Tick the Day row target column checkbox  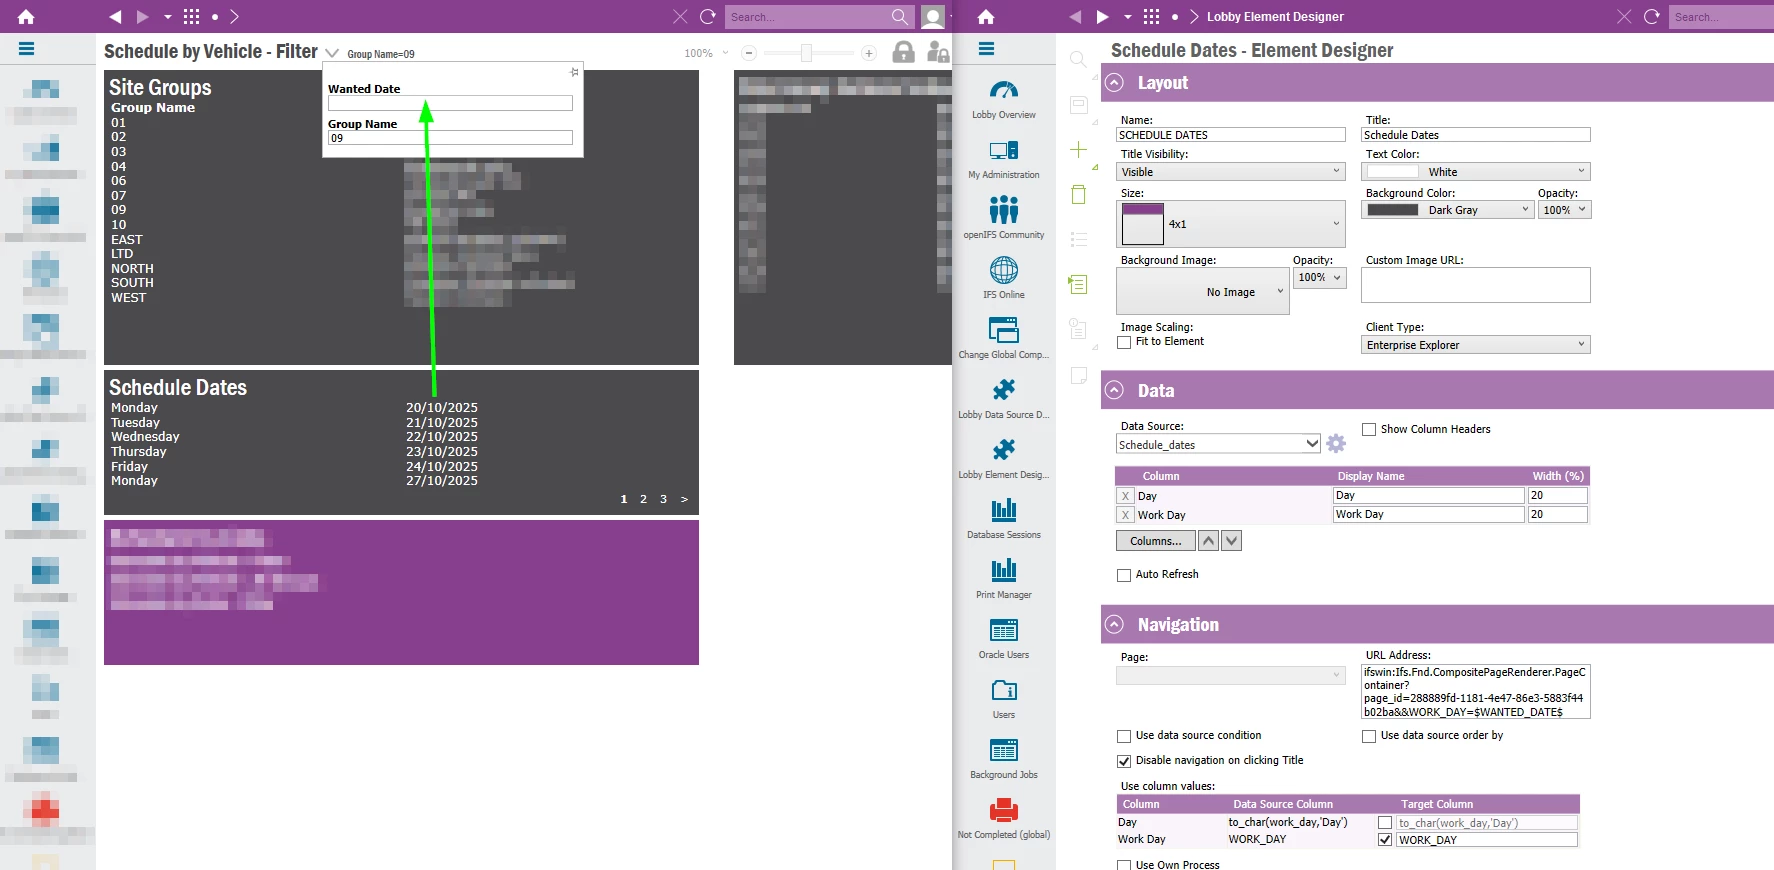point(1385,823)
